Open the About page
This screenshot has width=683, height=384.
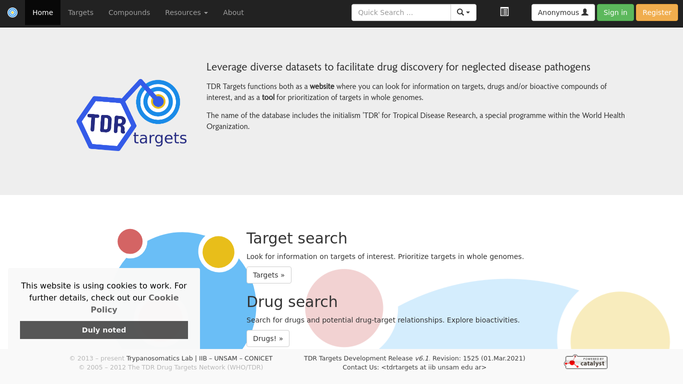point(233,13)
